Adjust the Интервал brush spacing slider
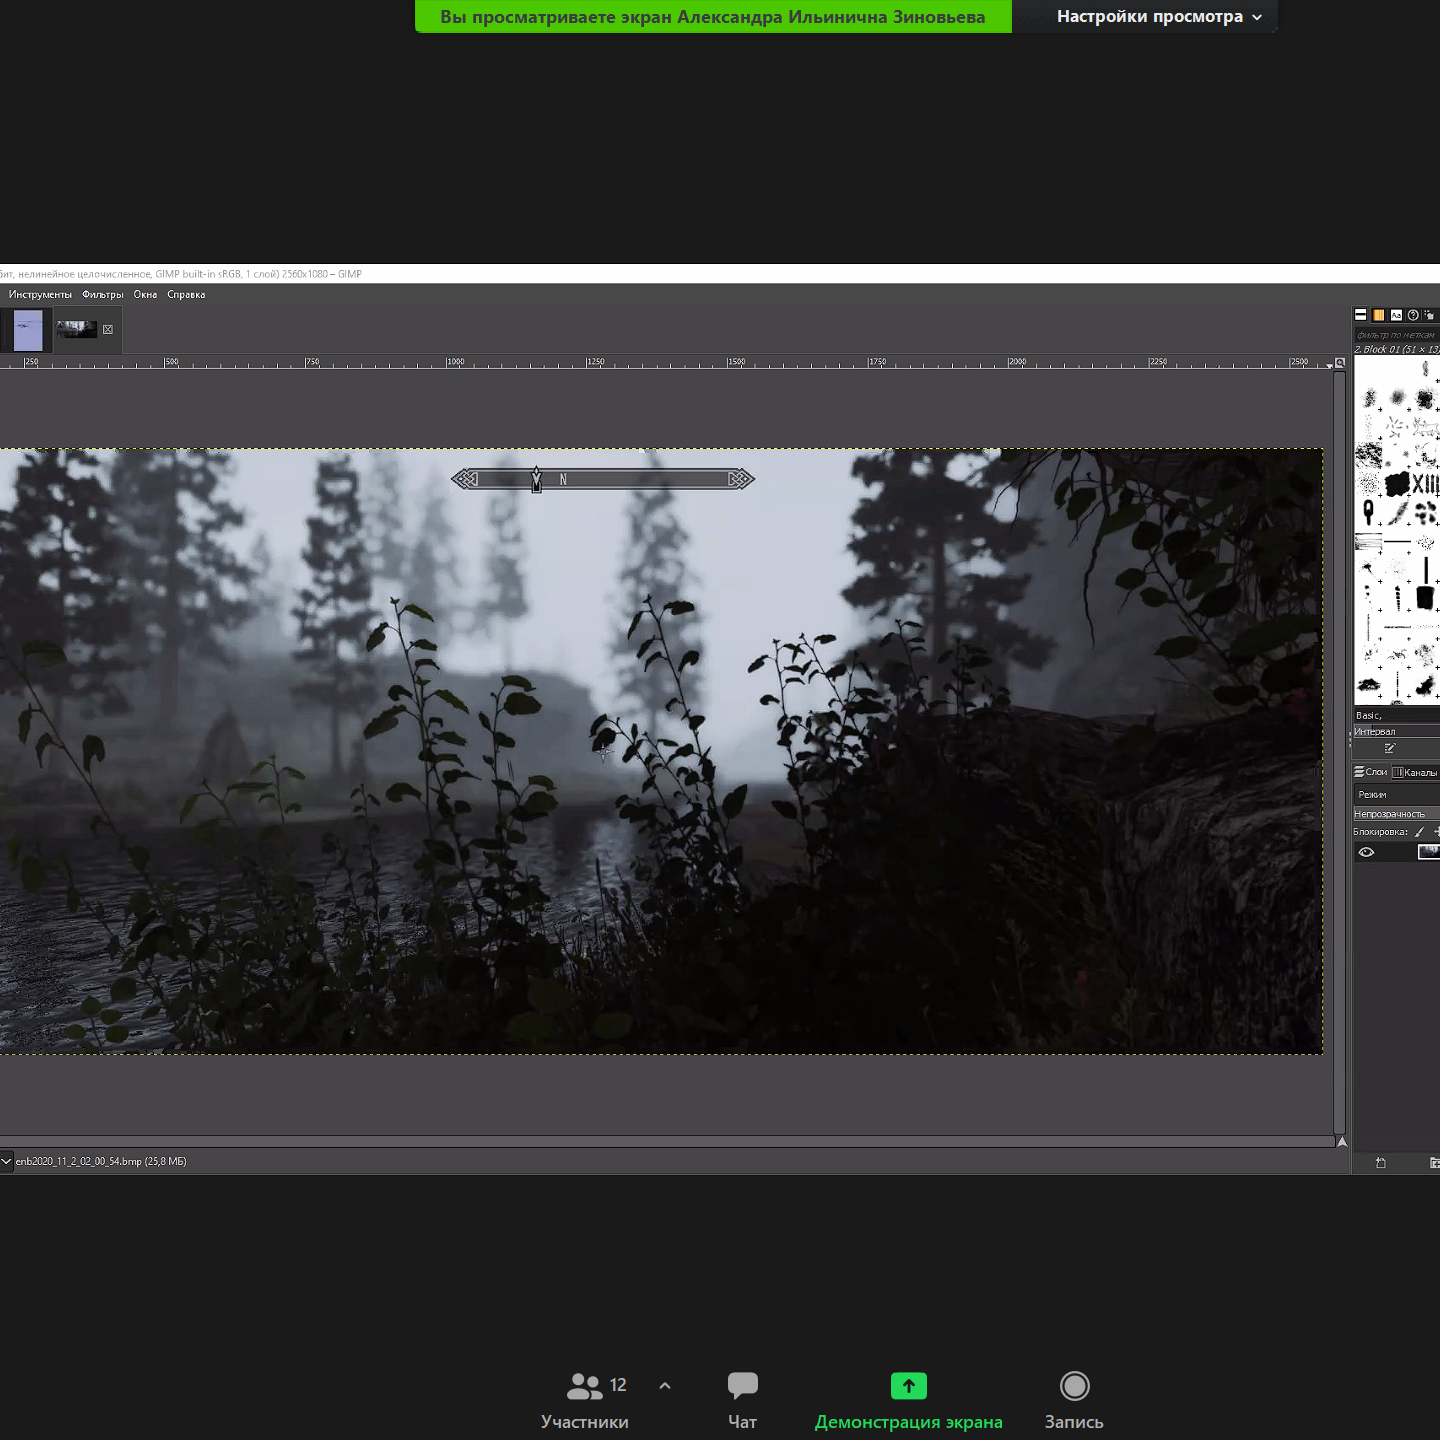Image resolution: width=1440 pixels, height=1440 pixels. [1397, 731]
